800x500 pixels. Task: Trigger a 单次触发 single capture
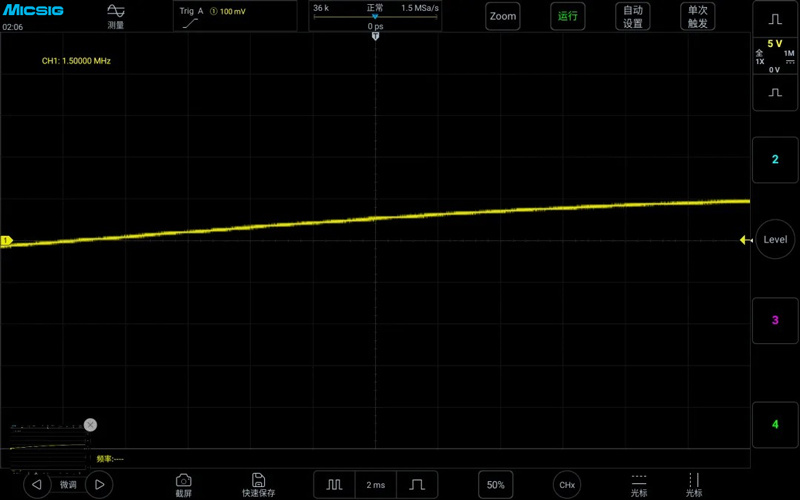[697, 16]
